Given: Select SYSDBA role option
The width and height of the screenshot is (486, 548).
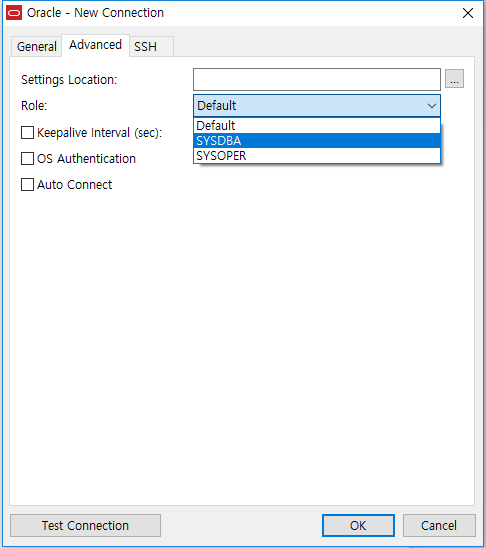Looking at the screenshot, I should click(x=317, y=140).
